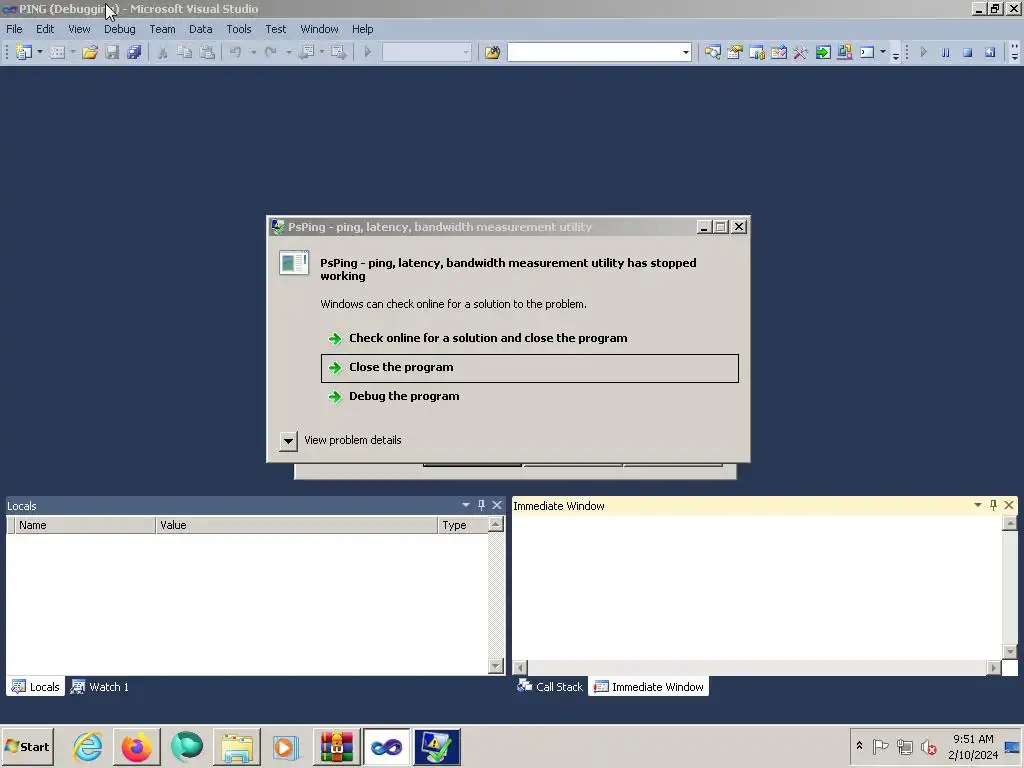Open the Data menu
This screenshot has height=768, width=1024.
tap(200, 29)
